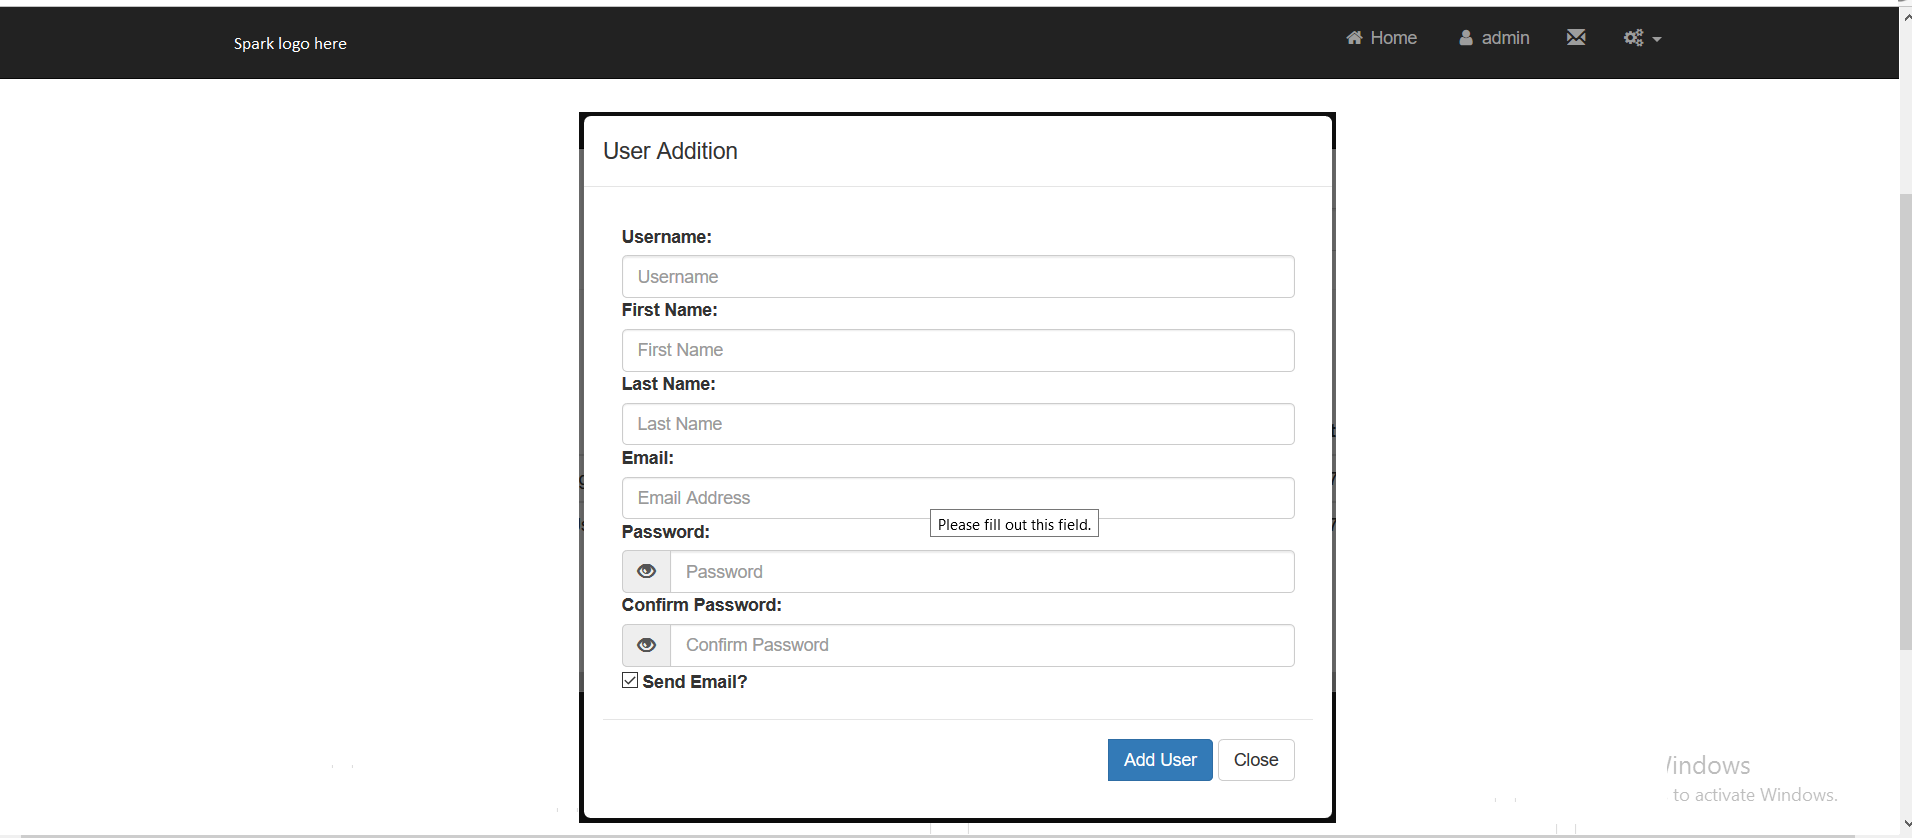Click into the First Name field
The width and height of the screenshot is (1912, 838).
957,351
